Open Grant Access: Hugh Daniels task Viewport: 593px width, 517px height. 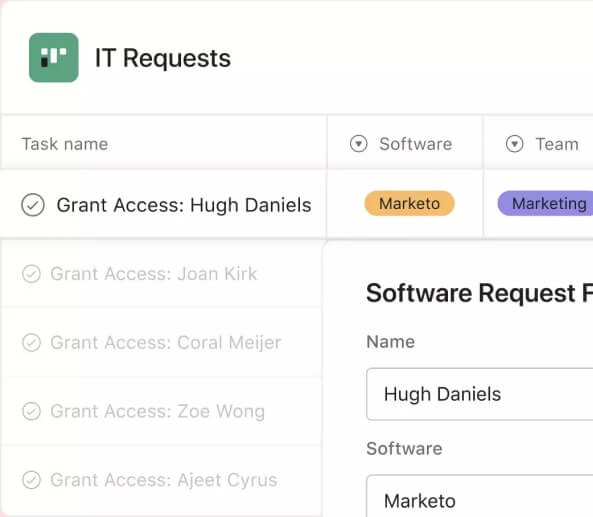(184, 205)
